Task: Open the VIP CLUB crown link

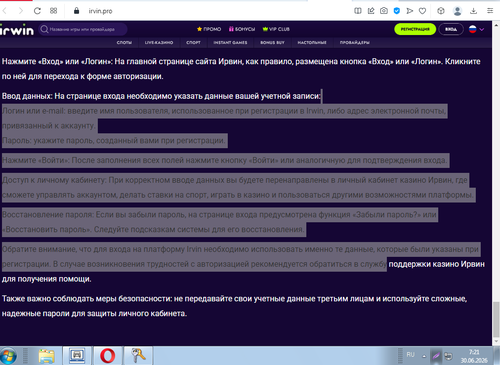Action: pos(276,29)
